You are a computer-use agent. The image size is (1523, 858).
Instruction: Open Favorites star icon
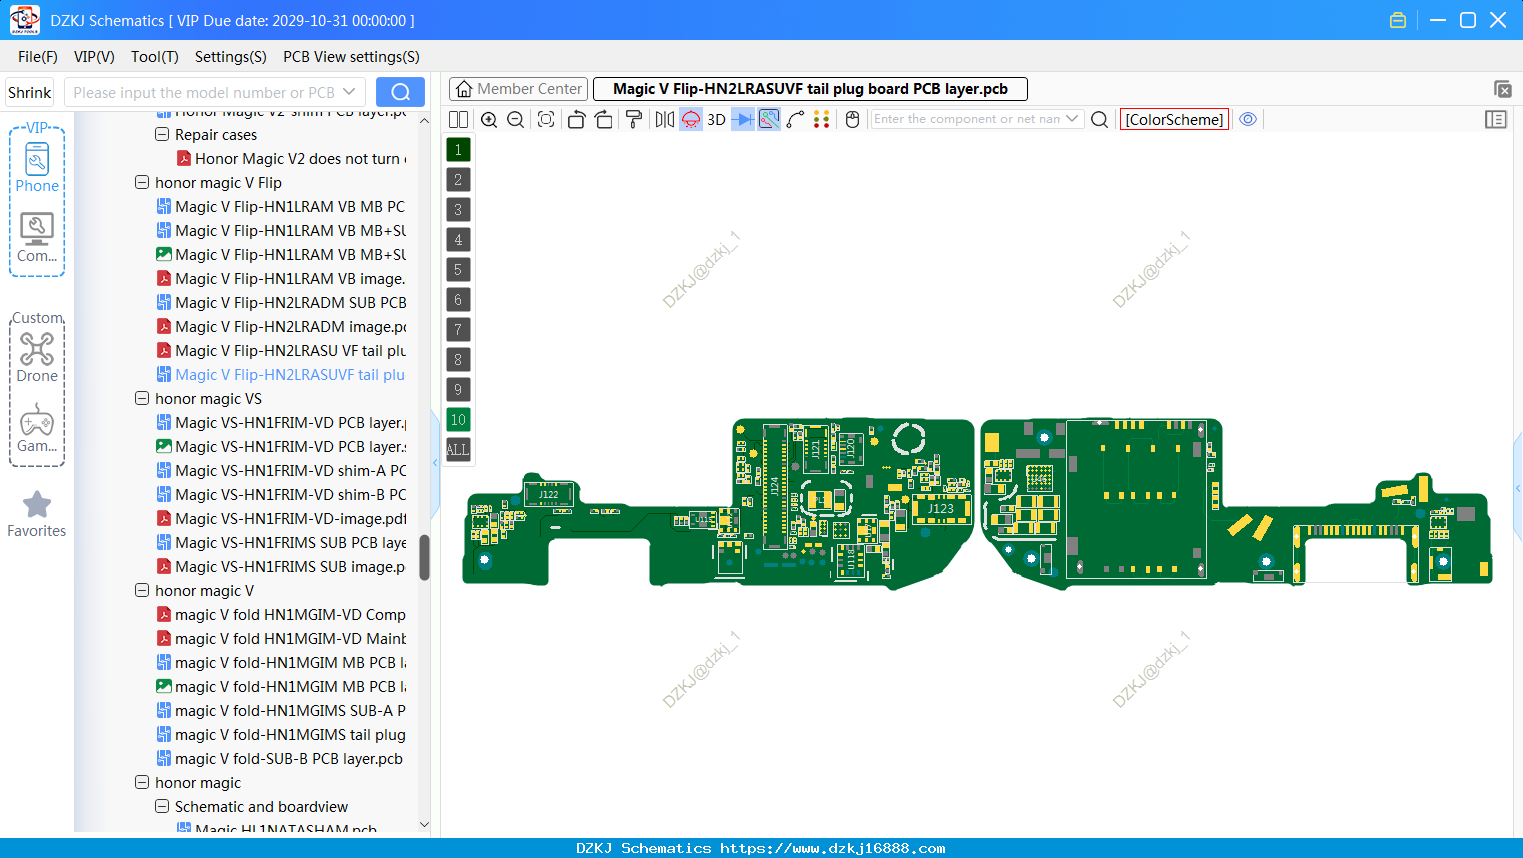click(x=37, y=514)
